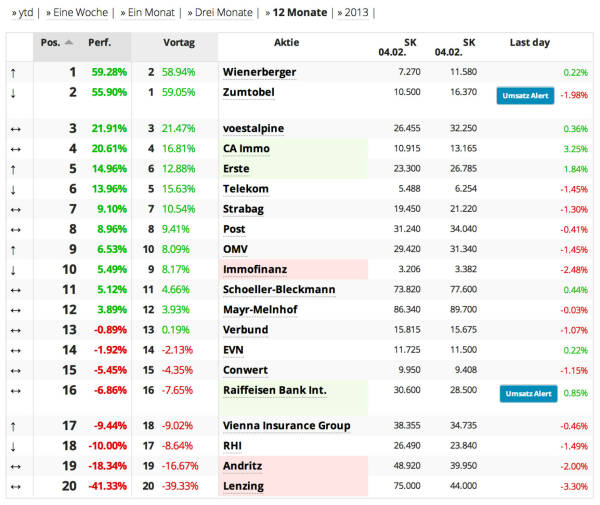Select the Ein Monat period tab
The height and width of the screenshot is (505, 600).
(x=145, y=13)
